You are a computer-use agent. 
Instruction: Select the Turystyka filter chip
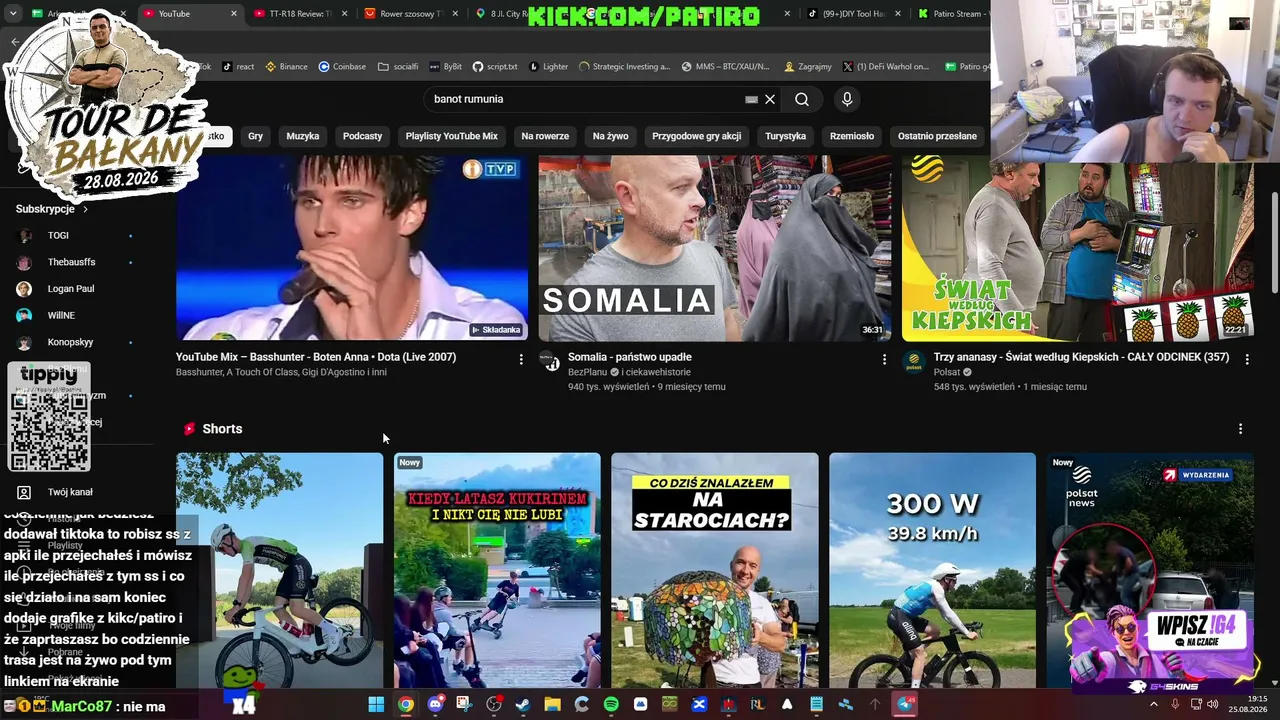786,136
